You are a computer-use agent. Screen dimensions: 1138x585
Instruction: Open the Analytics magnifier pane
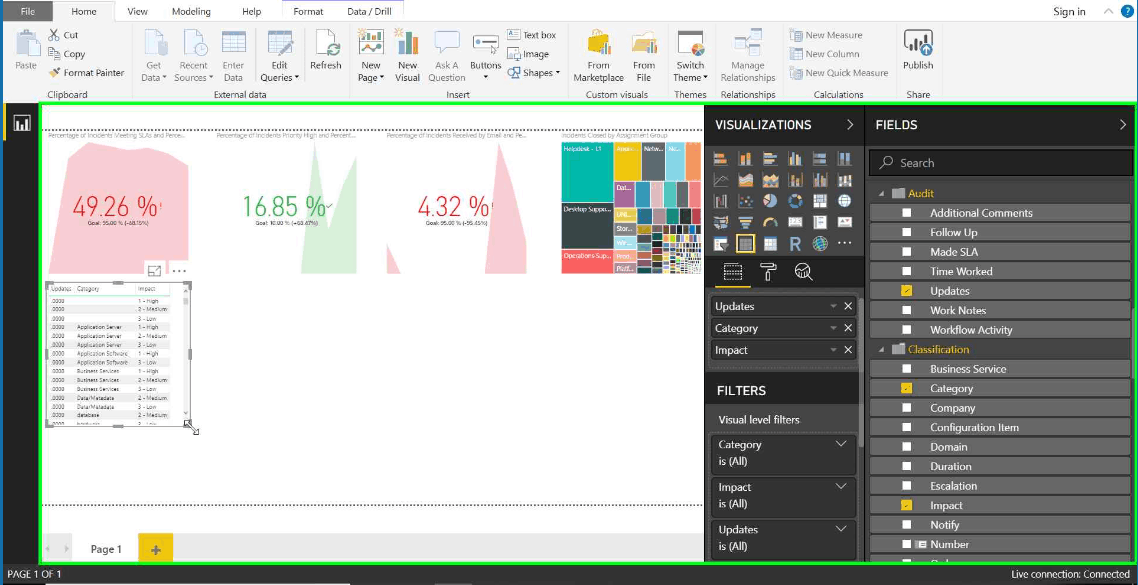pyautogui.click(x=803, y=272)
